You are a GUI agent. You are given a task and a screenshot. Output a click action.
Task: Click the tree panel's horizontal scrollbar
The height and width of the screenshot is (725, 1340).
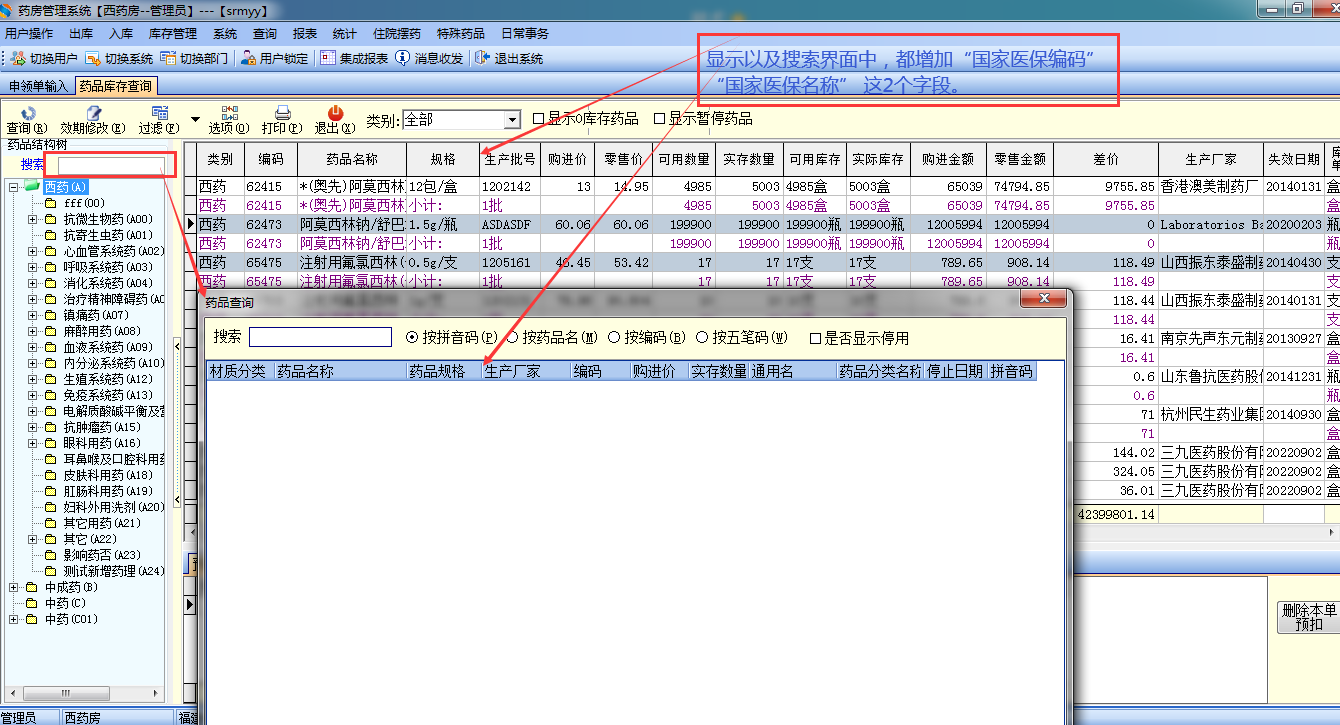pyautogui.click(x=84, y=693)
